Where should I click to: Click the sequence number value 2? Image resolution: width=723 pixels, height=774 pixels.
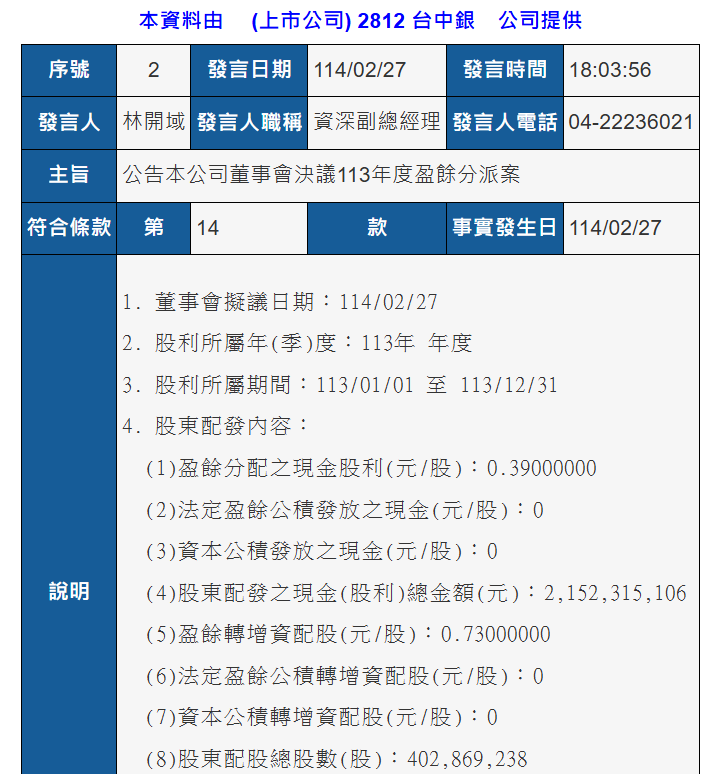pos(153,70)
